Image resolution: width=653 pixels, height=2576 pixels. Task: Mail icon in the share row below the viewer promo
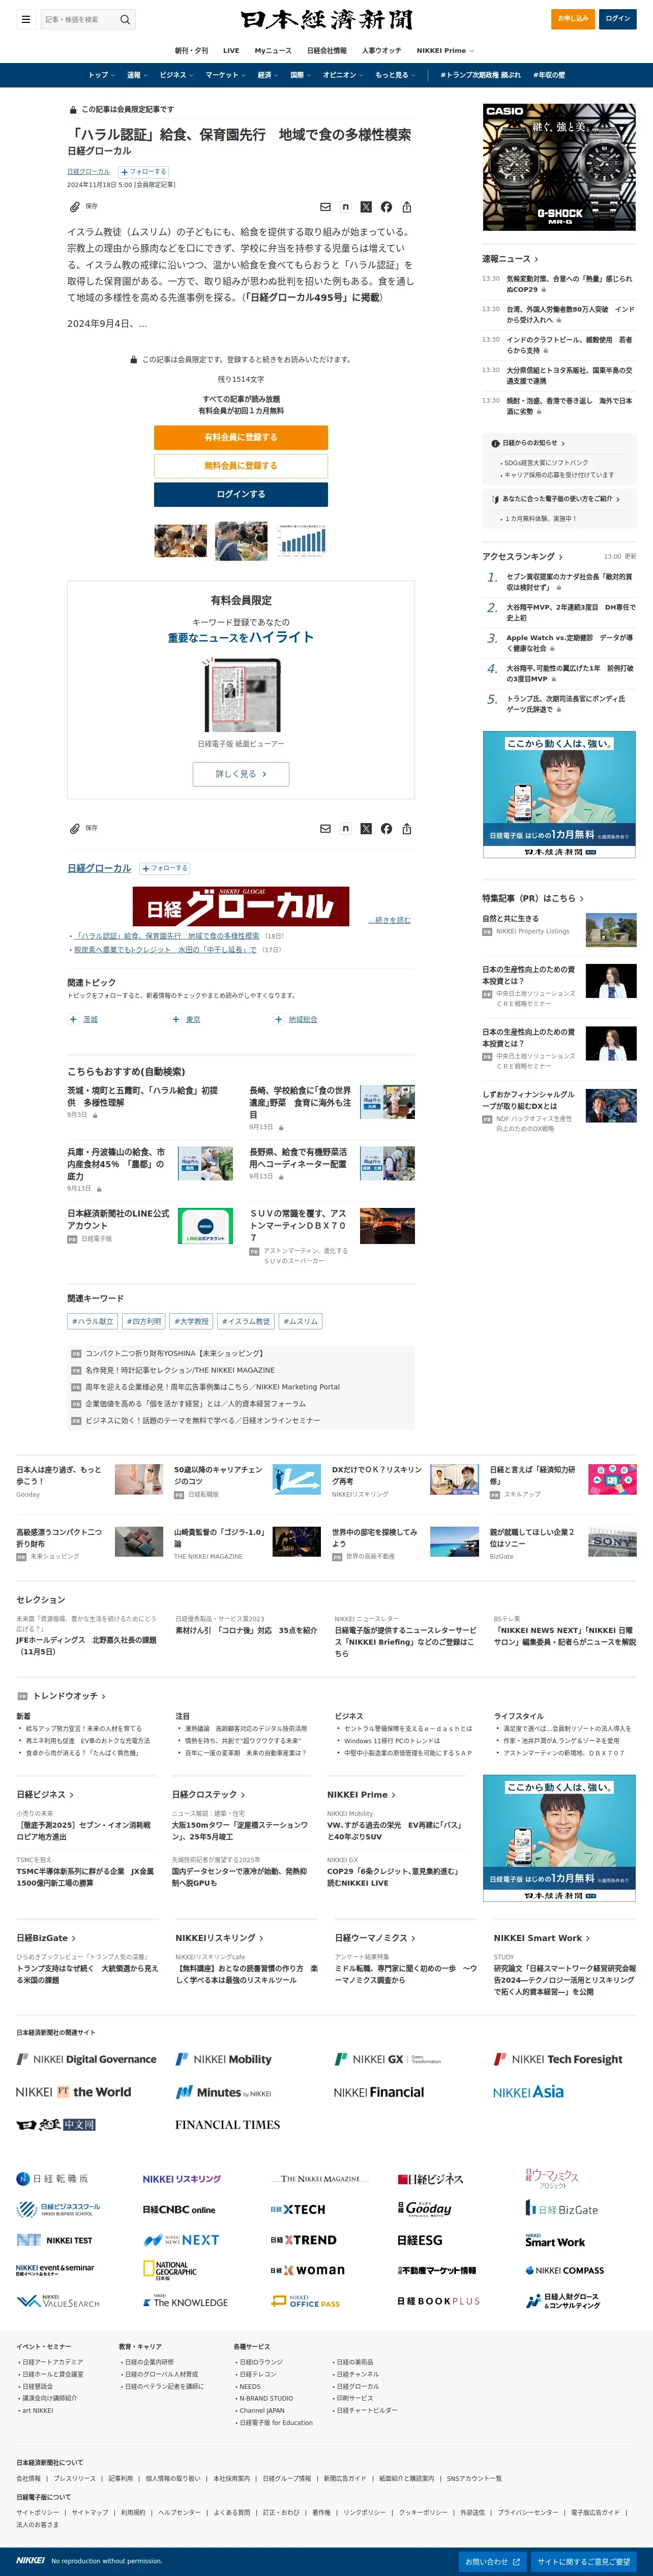click(325, 828)
